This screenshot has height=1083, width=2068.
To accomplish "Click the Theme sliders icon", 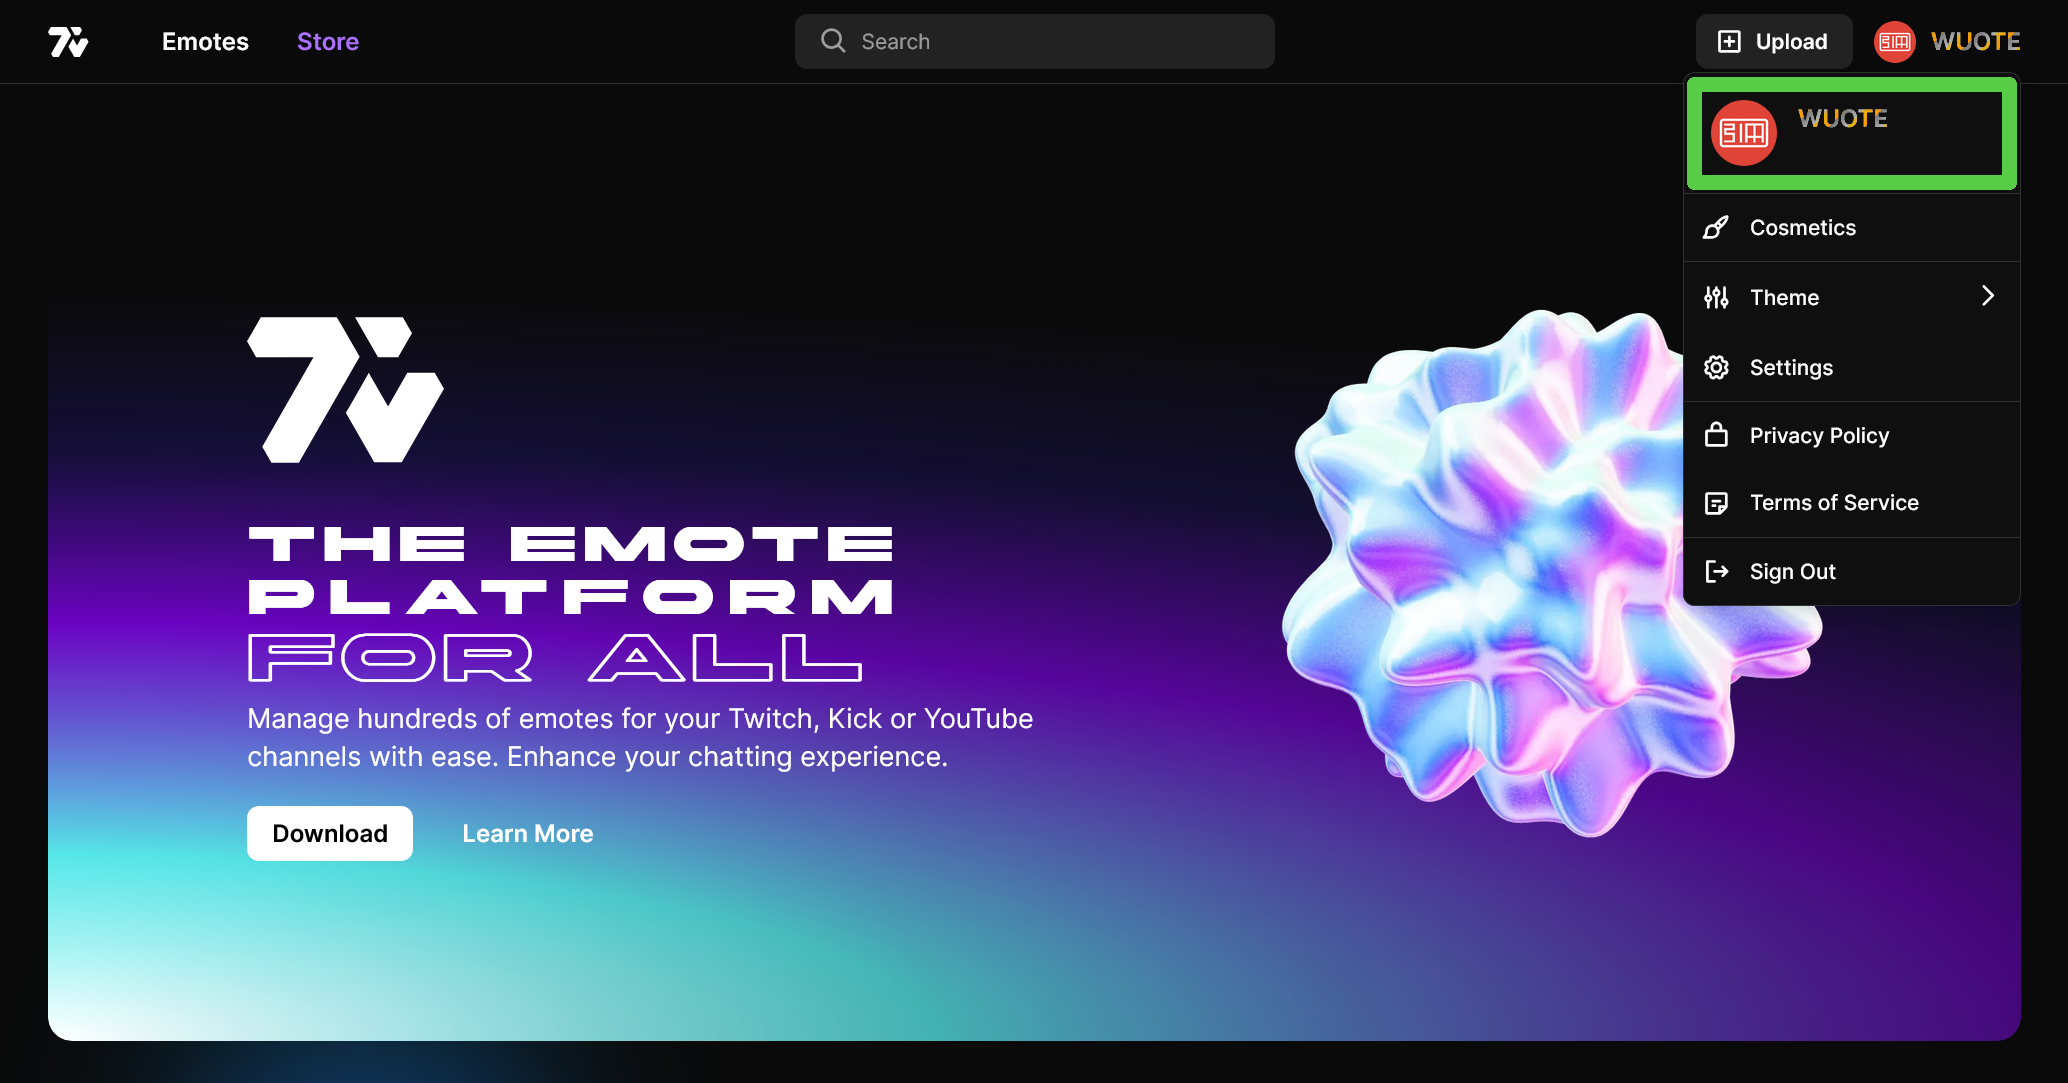I will [1716, 297].
